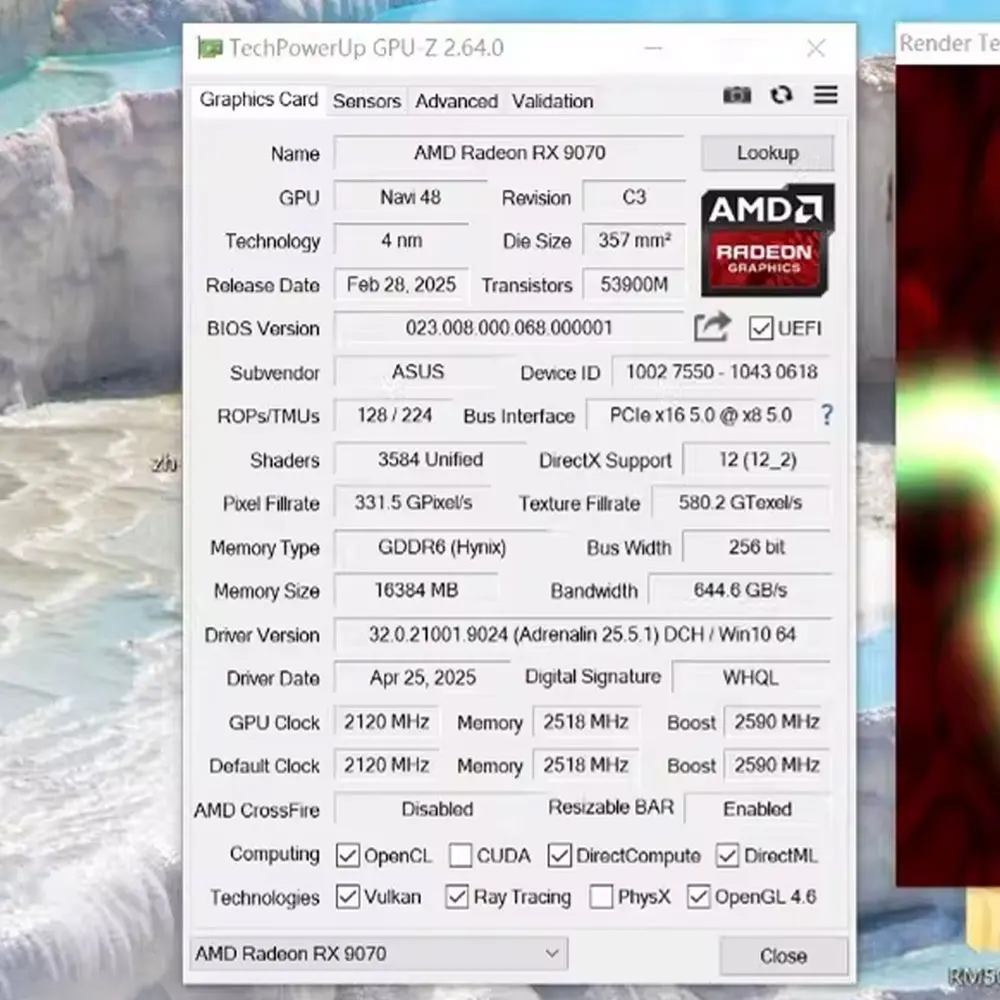The height and width of the screenshot is (1000, 1000).
Task: Click the Lookup button
Action: (x=767, y=153)
